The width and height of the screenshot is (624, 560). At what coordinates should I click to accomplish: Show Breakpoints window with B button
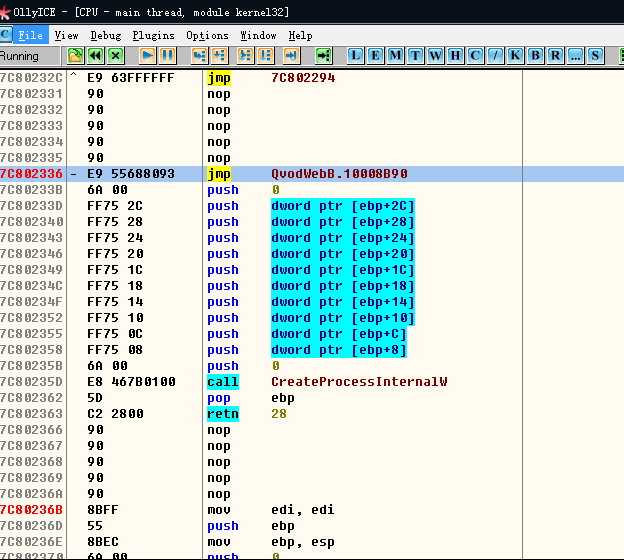[535, 55]
